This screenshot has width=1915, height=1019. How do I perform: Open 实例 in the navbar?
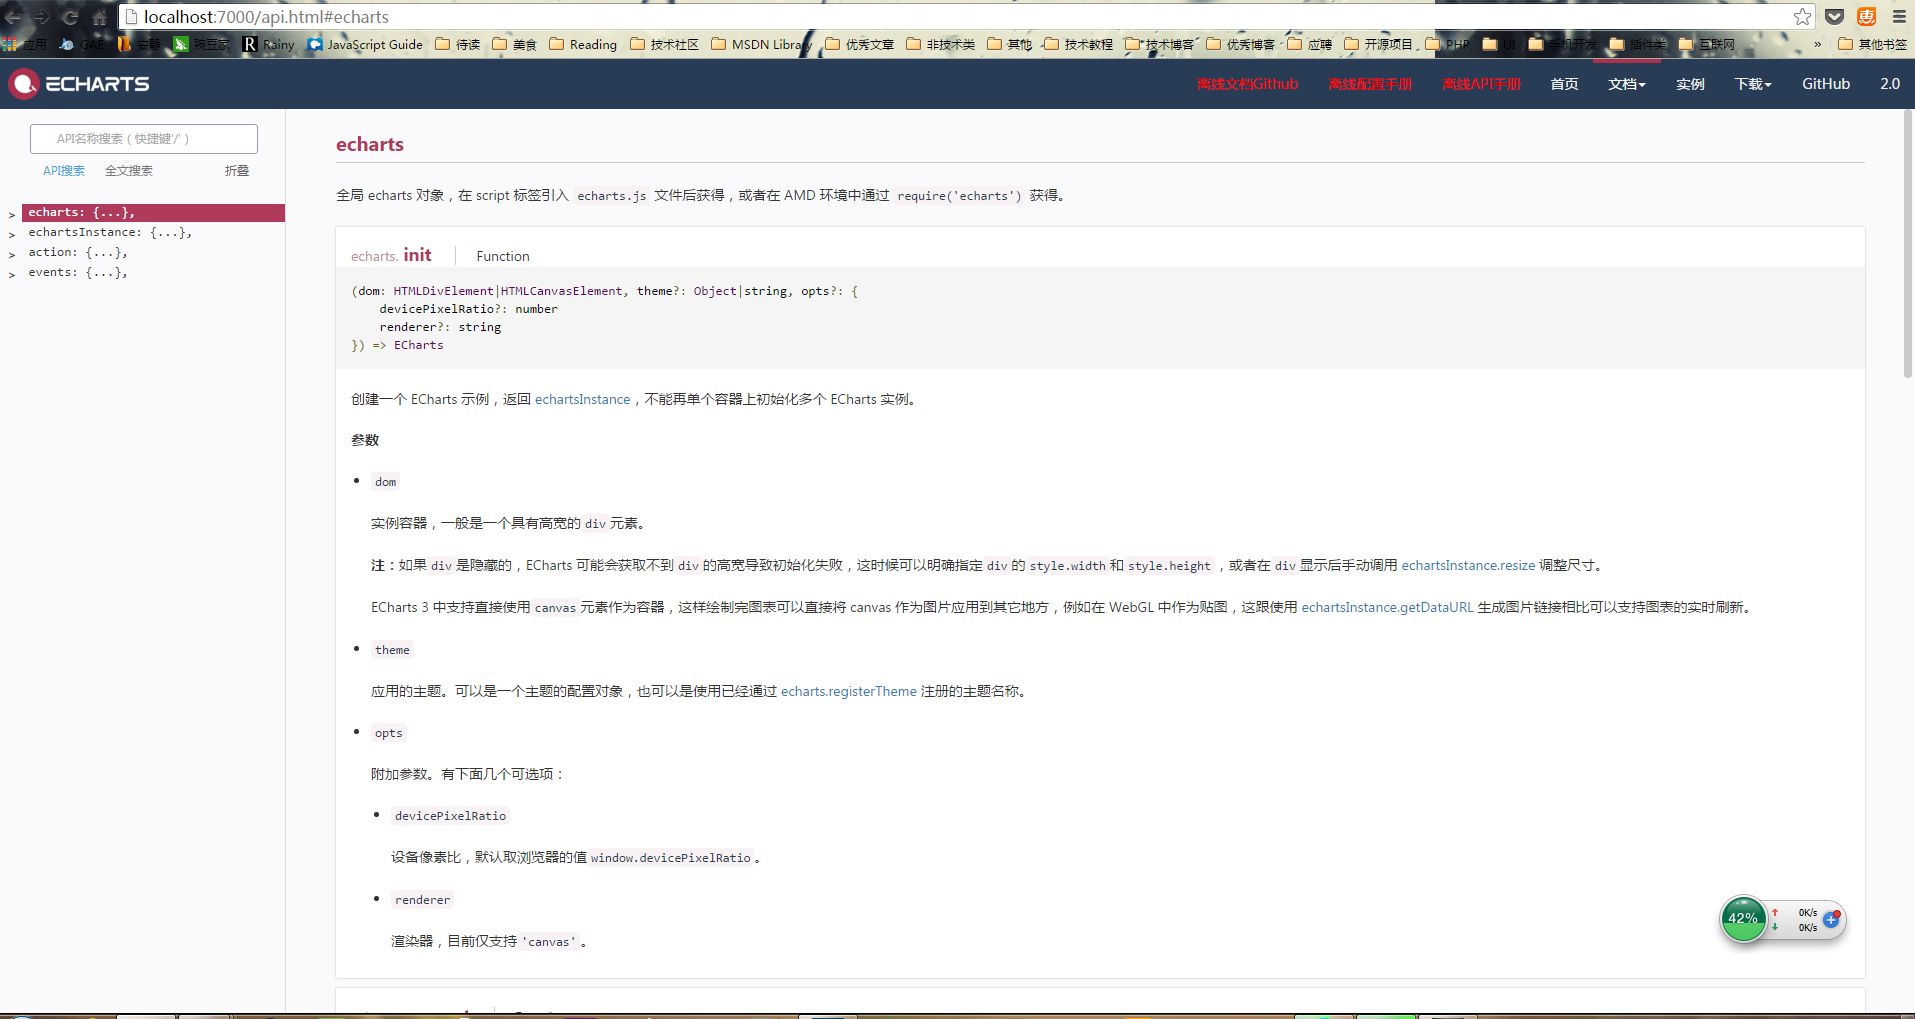click(1690, 84)
